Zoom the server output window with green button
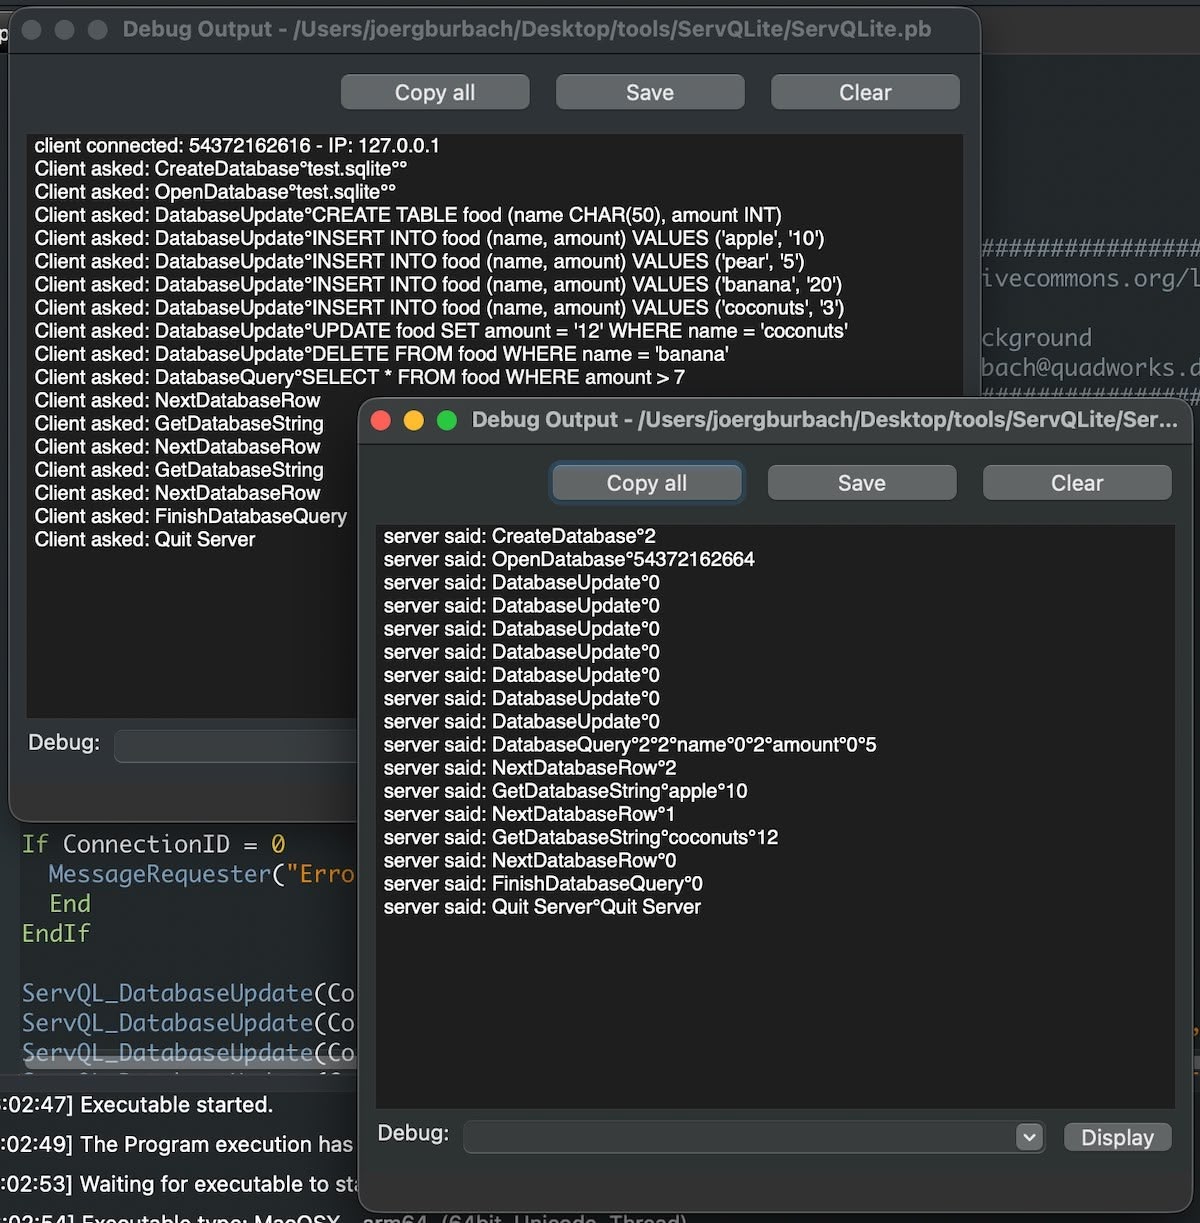The height and width of the screenshot is (1223, 1200). point(447,420)
